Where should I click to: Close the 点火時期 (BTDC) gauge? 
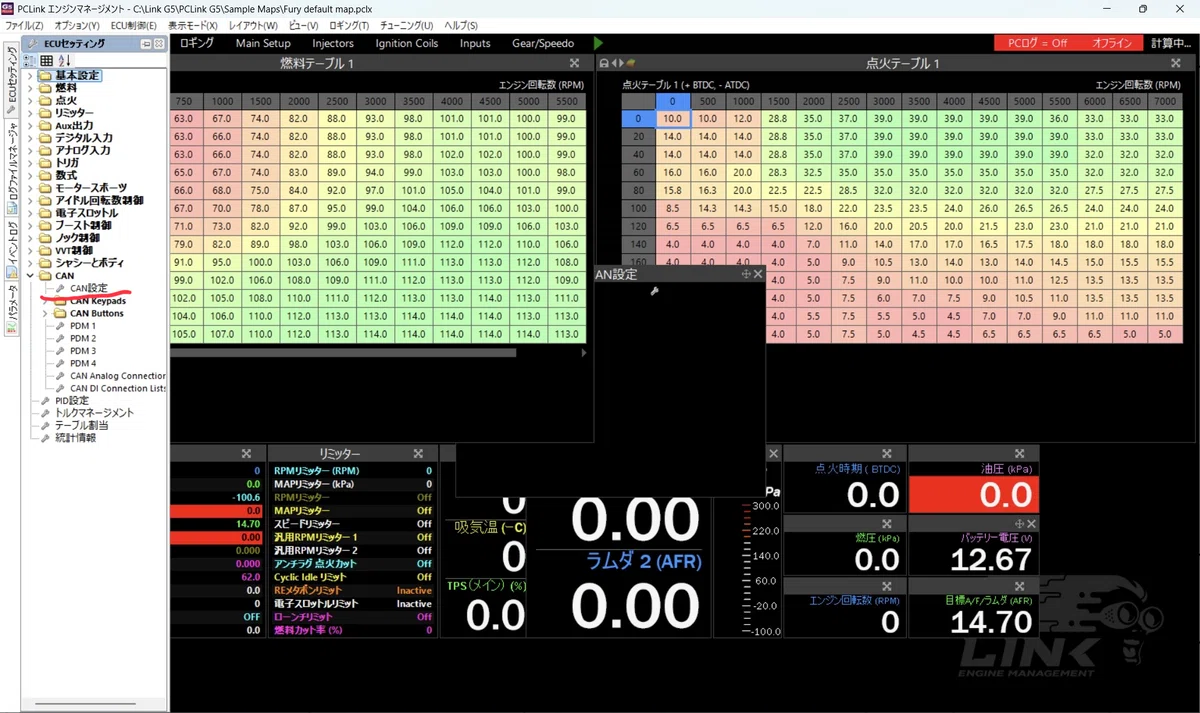[887, 454]
